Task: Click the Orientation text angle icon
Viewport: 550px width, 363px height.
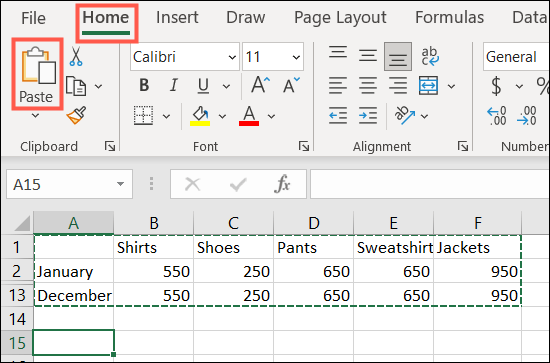Action: pos(405,115)
